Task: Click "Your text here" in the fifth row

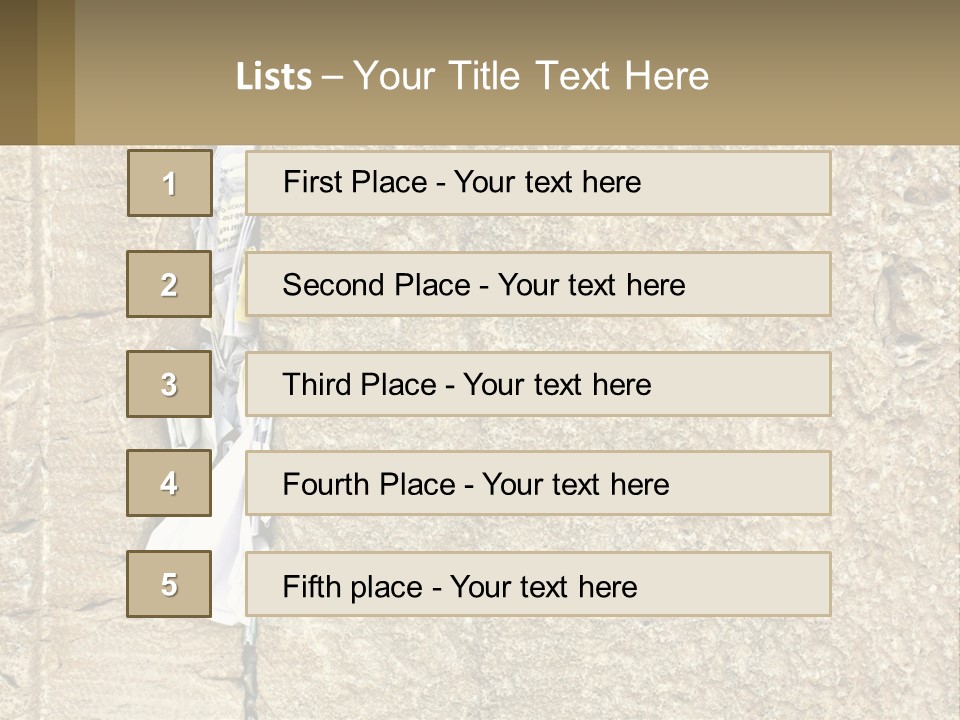Action: coord(543,586)
